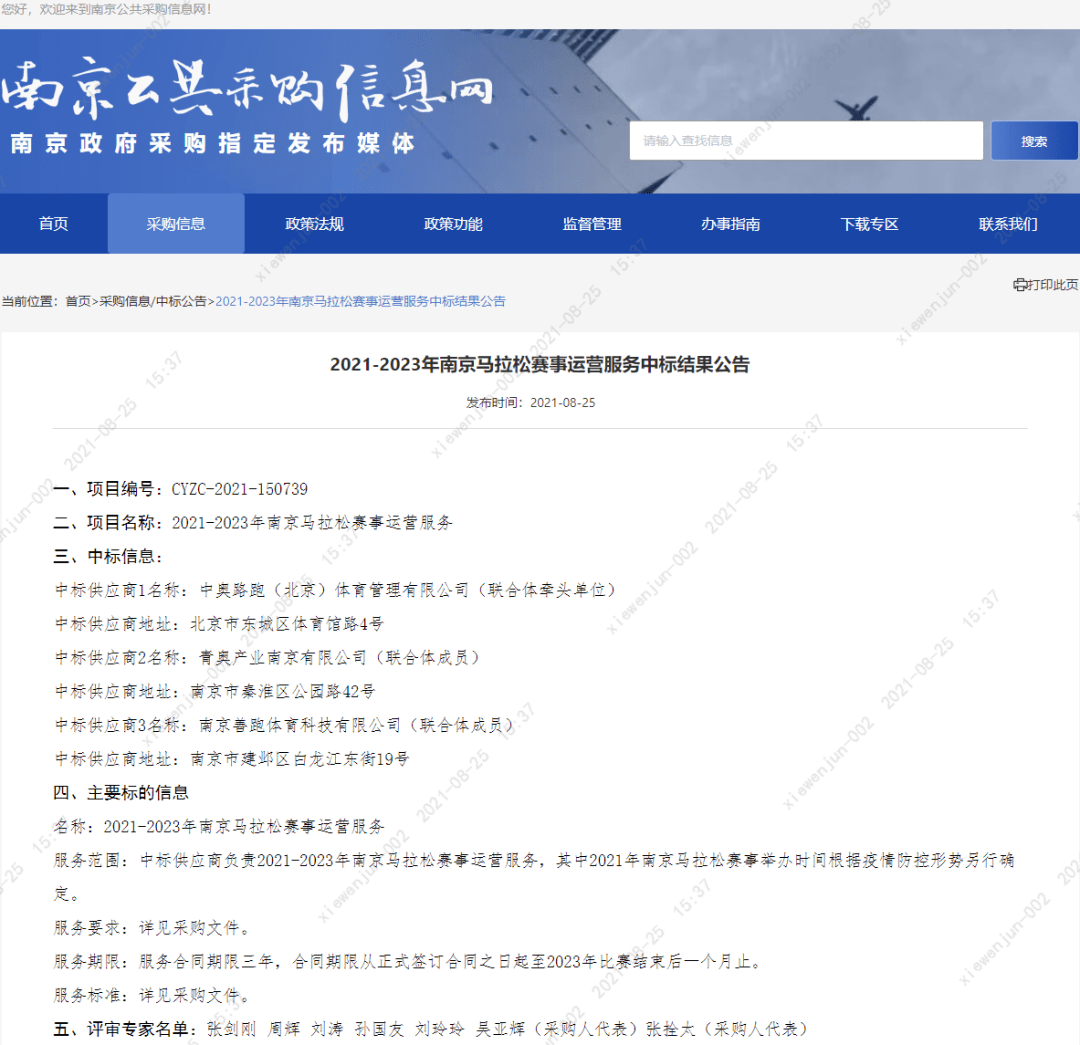Screen dimensions: 1080x1045
Task: Select 政策功能 in the navigation bar
Action: [453, 224]
